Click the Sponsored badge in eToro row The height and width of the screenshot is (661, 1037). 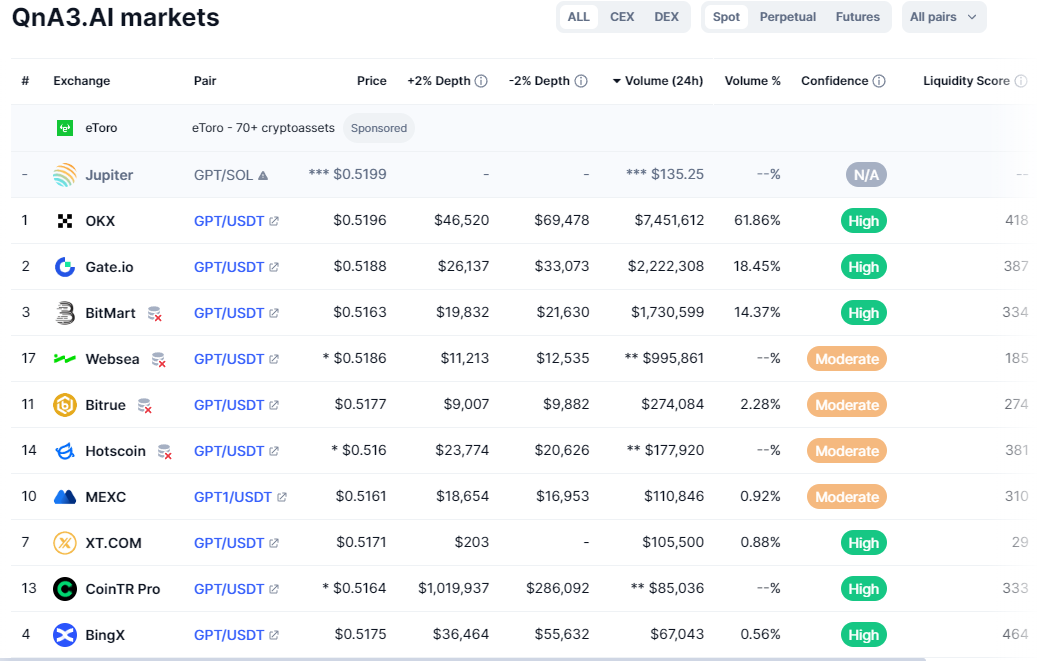tap(379, 128)
